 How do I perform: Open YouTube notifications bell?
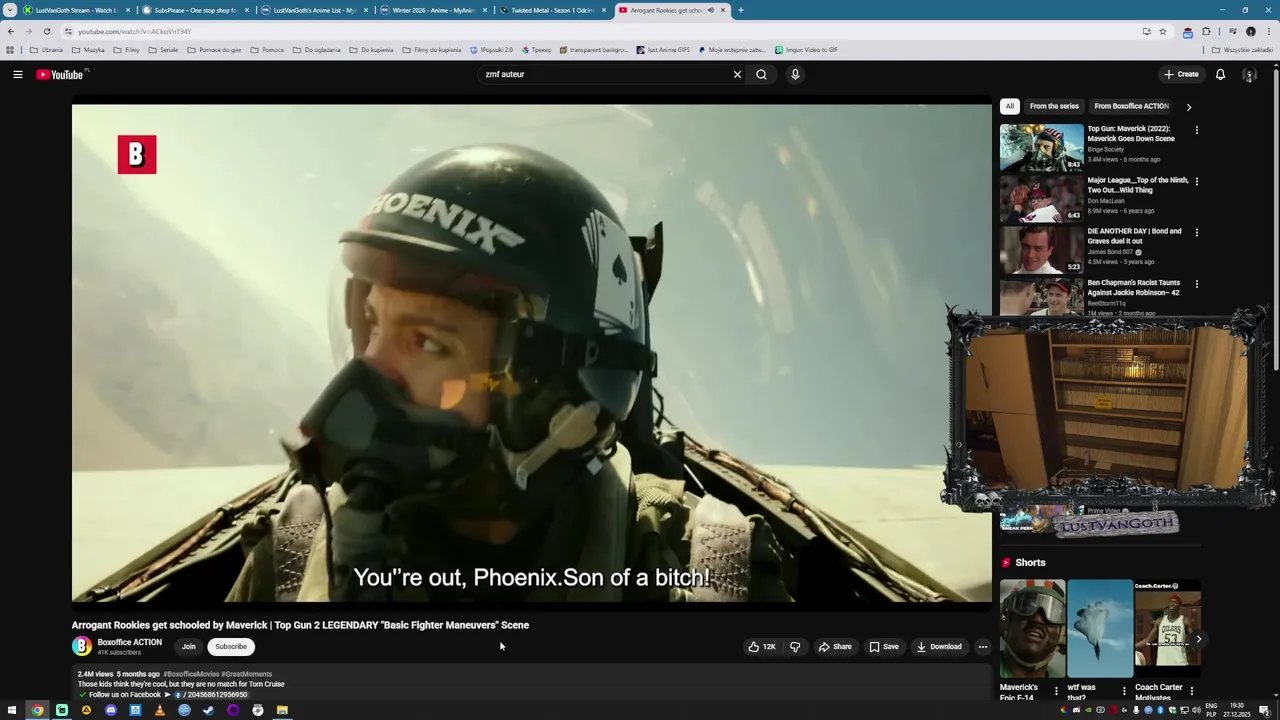pos(1220,74)
